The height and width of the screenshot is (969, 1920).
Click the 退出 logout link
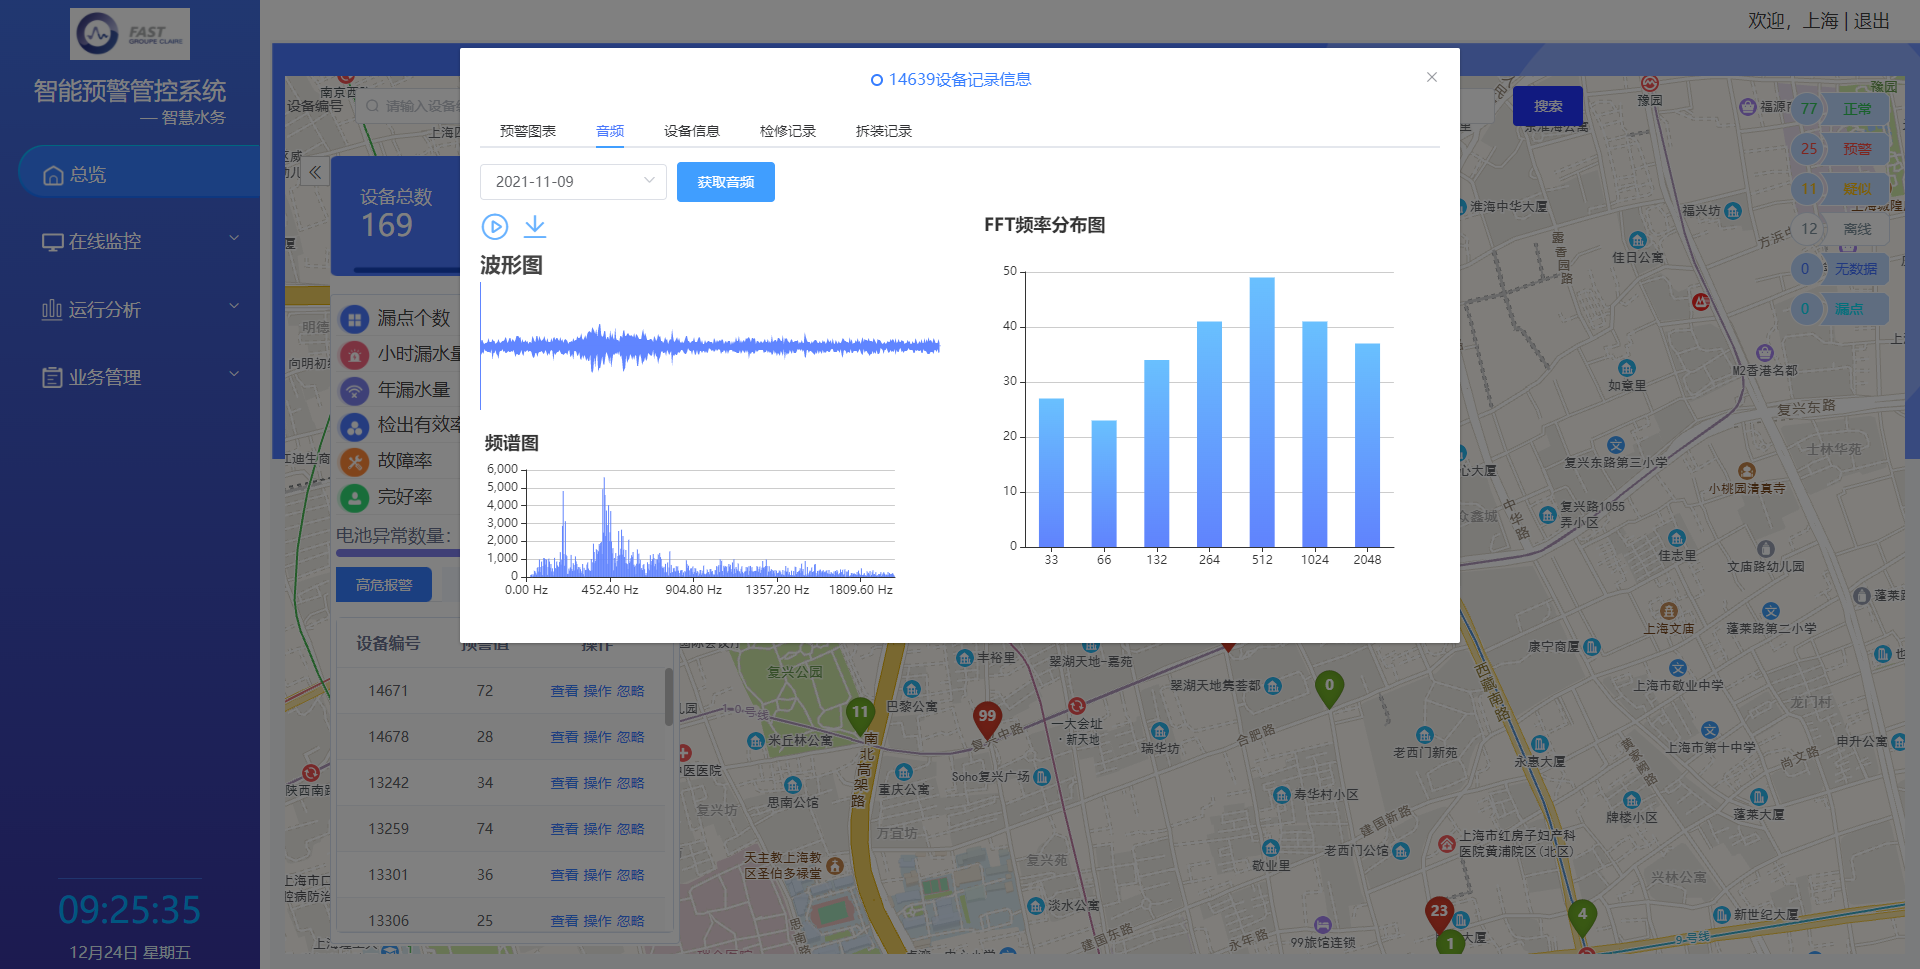[x=1871, y=21]
